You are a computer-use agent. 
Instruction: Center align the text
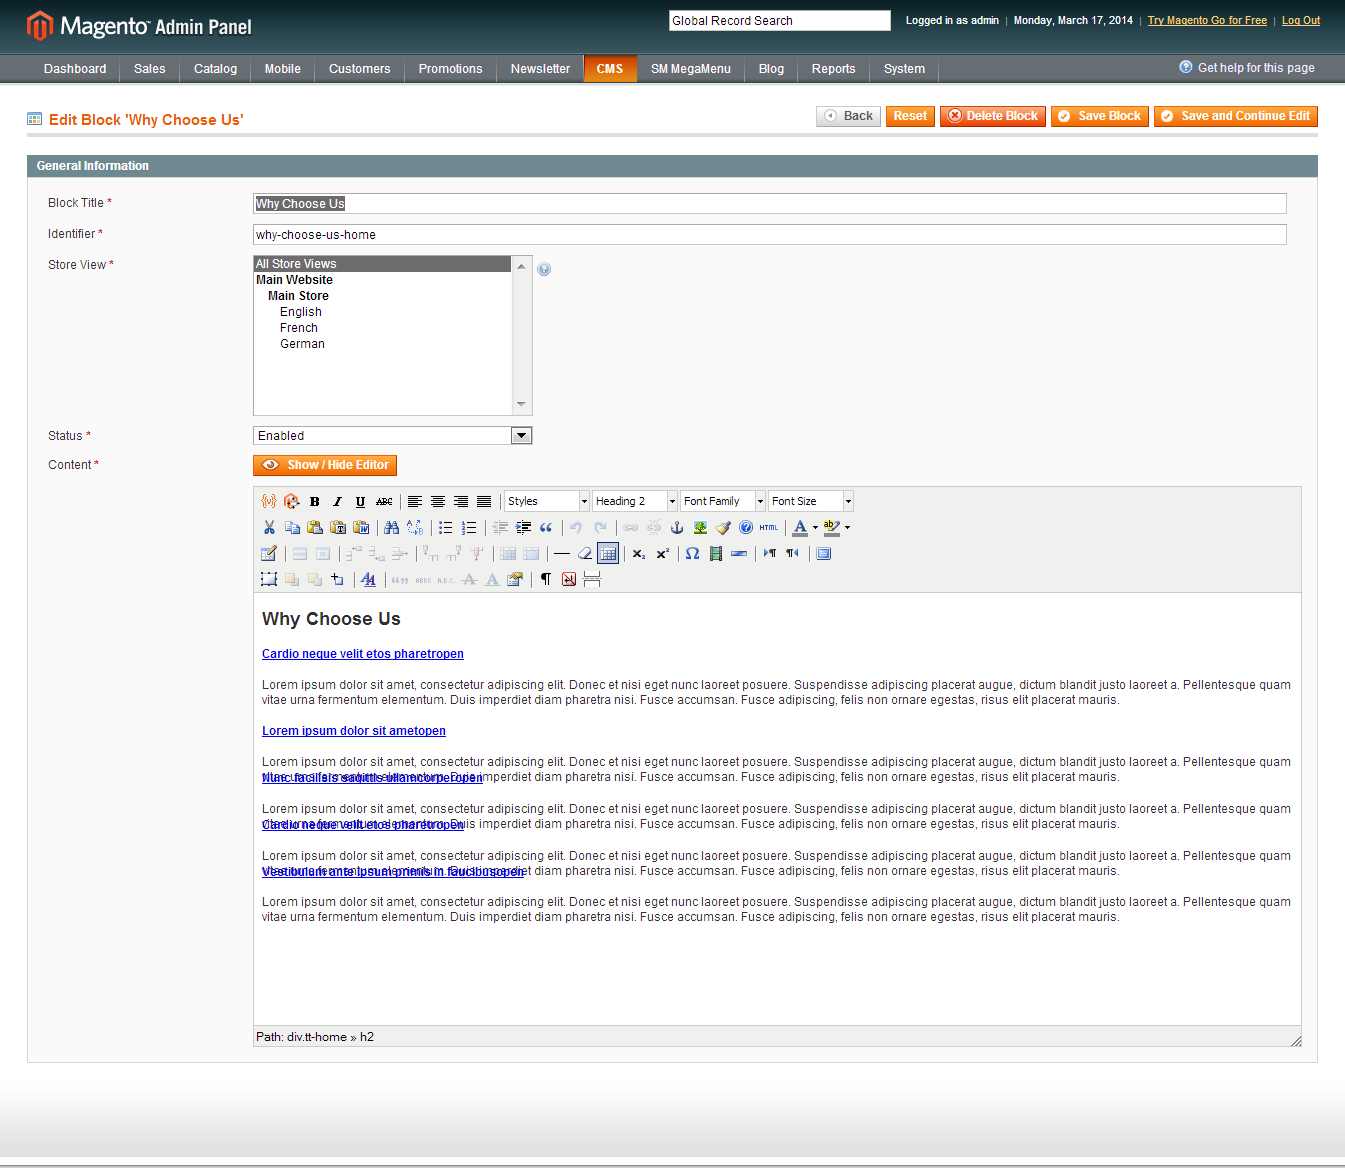[x=438, y=502]
